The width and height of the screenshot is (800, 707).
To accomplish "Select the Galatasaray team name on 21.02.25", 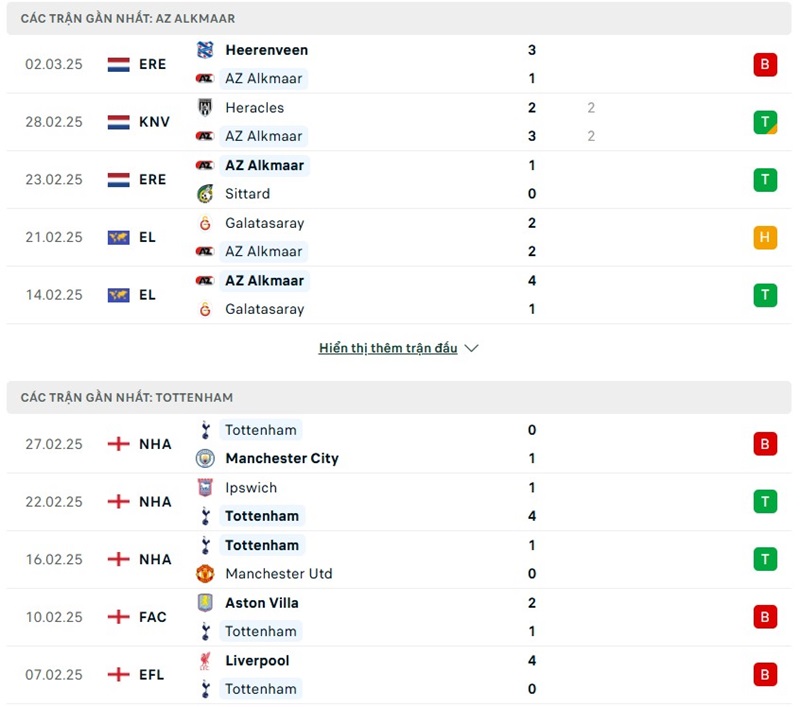I will coord(264,223).
